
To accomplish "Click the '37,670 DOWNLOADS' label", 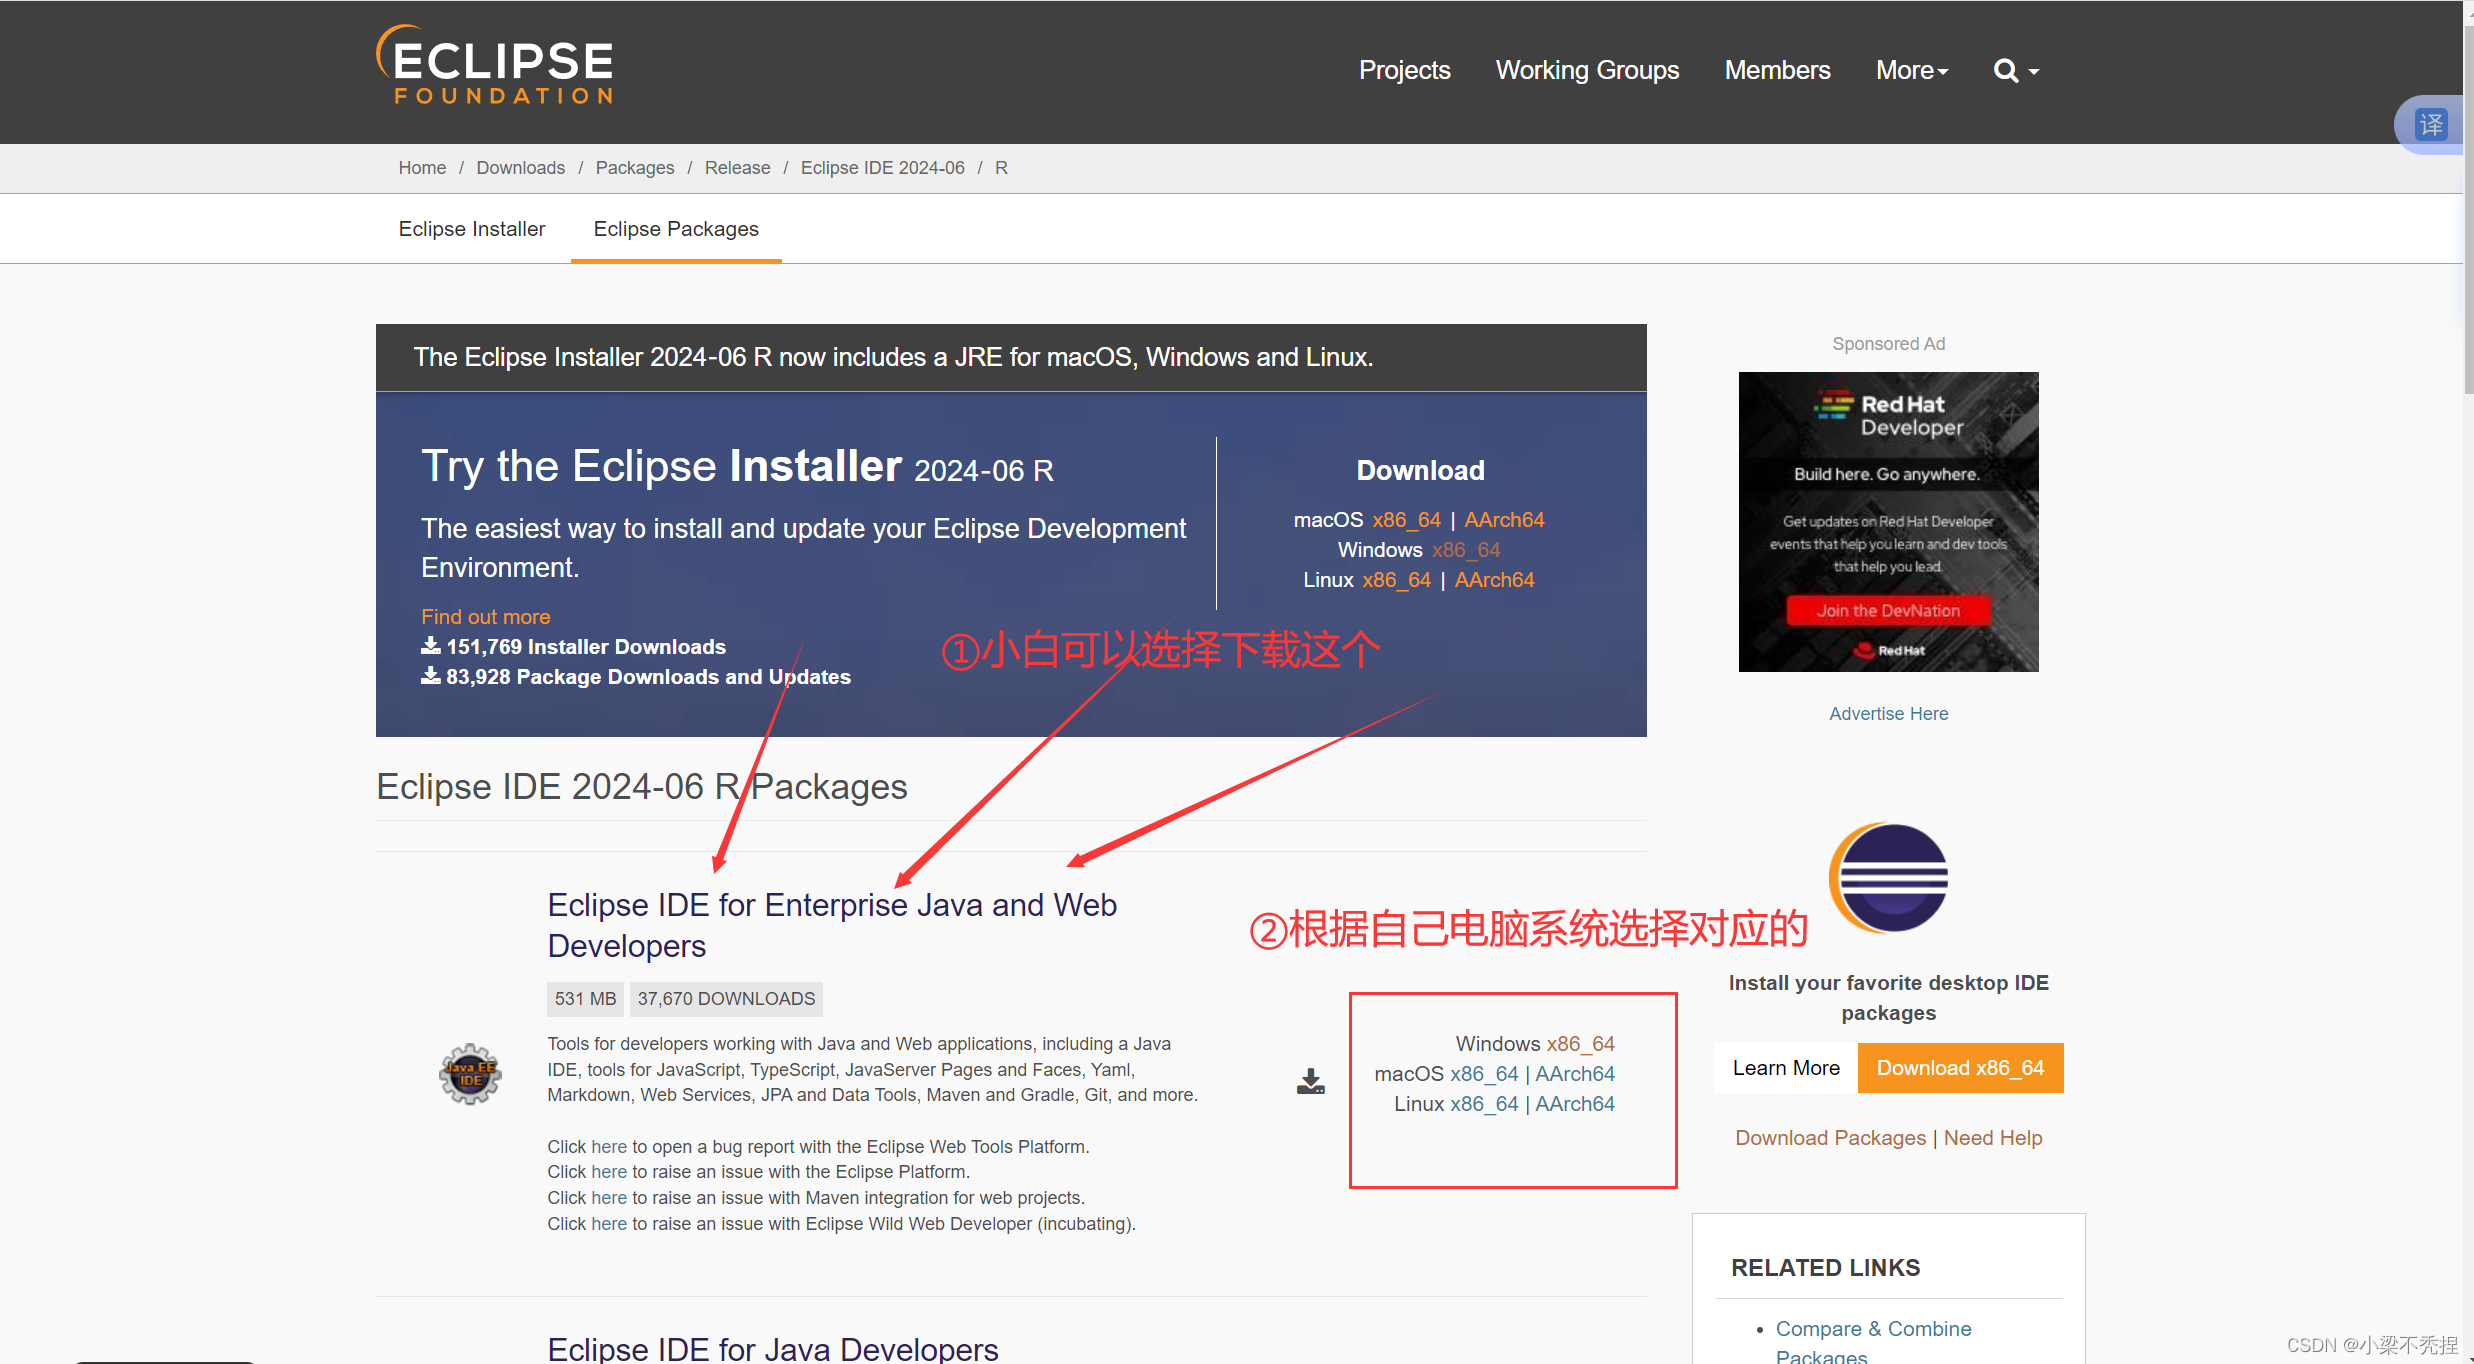I will 726,999.
